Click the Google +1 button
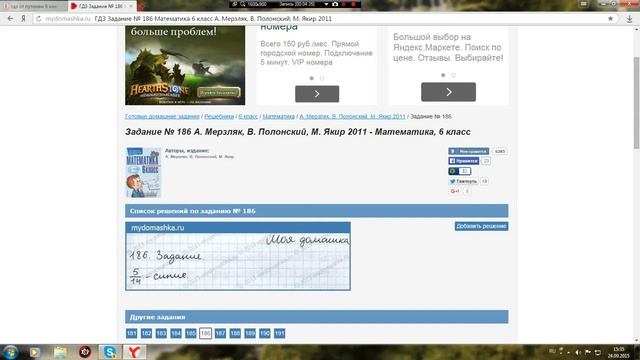 coord(455,191)
